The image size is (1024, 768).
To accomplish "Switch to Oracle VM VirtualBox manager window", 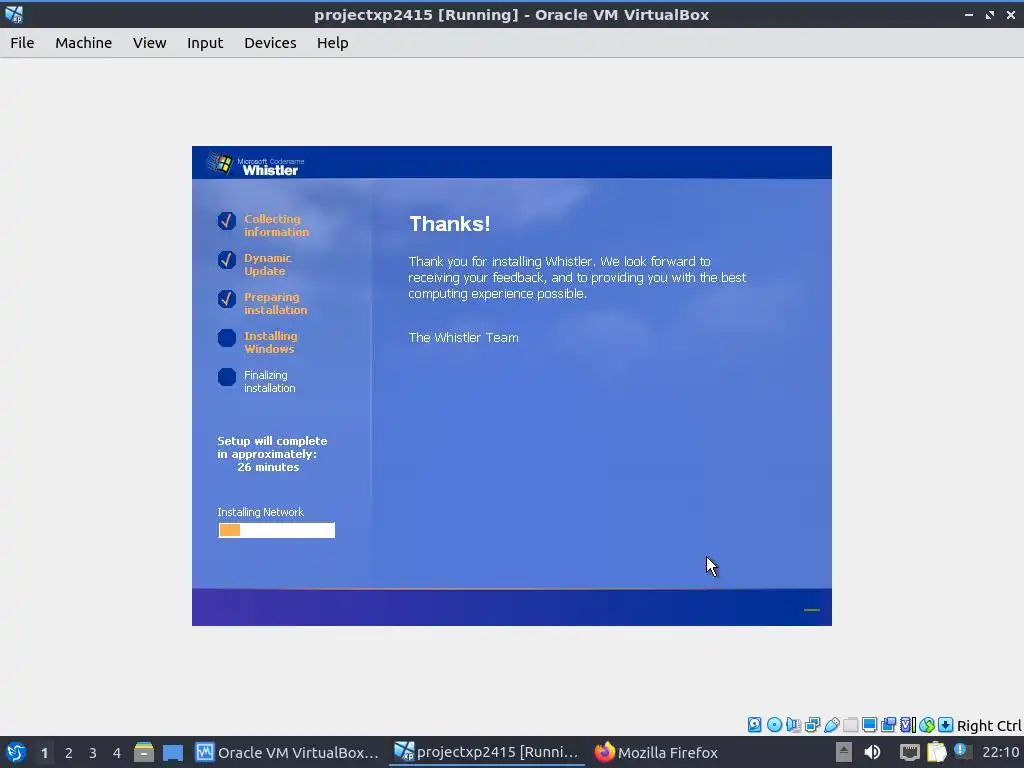I will [287, 752].
